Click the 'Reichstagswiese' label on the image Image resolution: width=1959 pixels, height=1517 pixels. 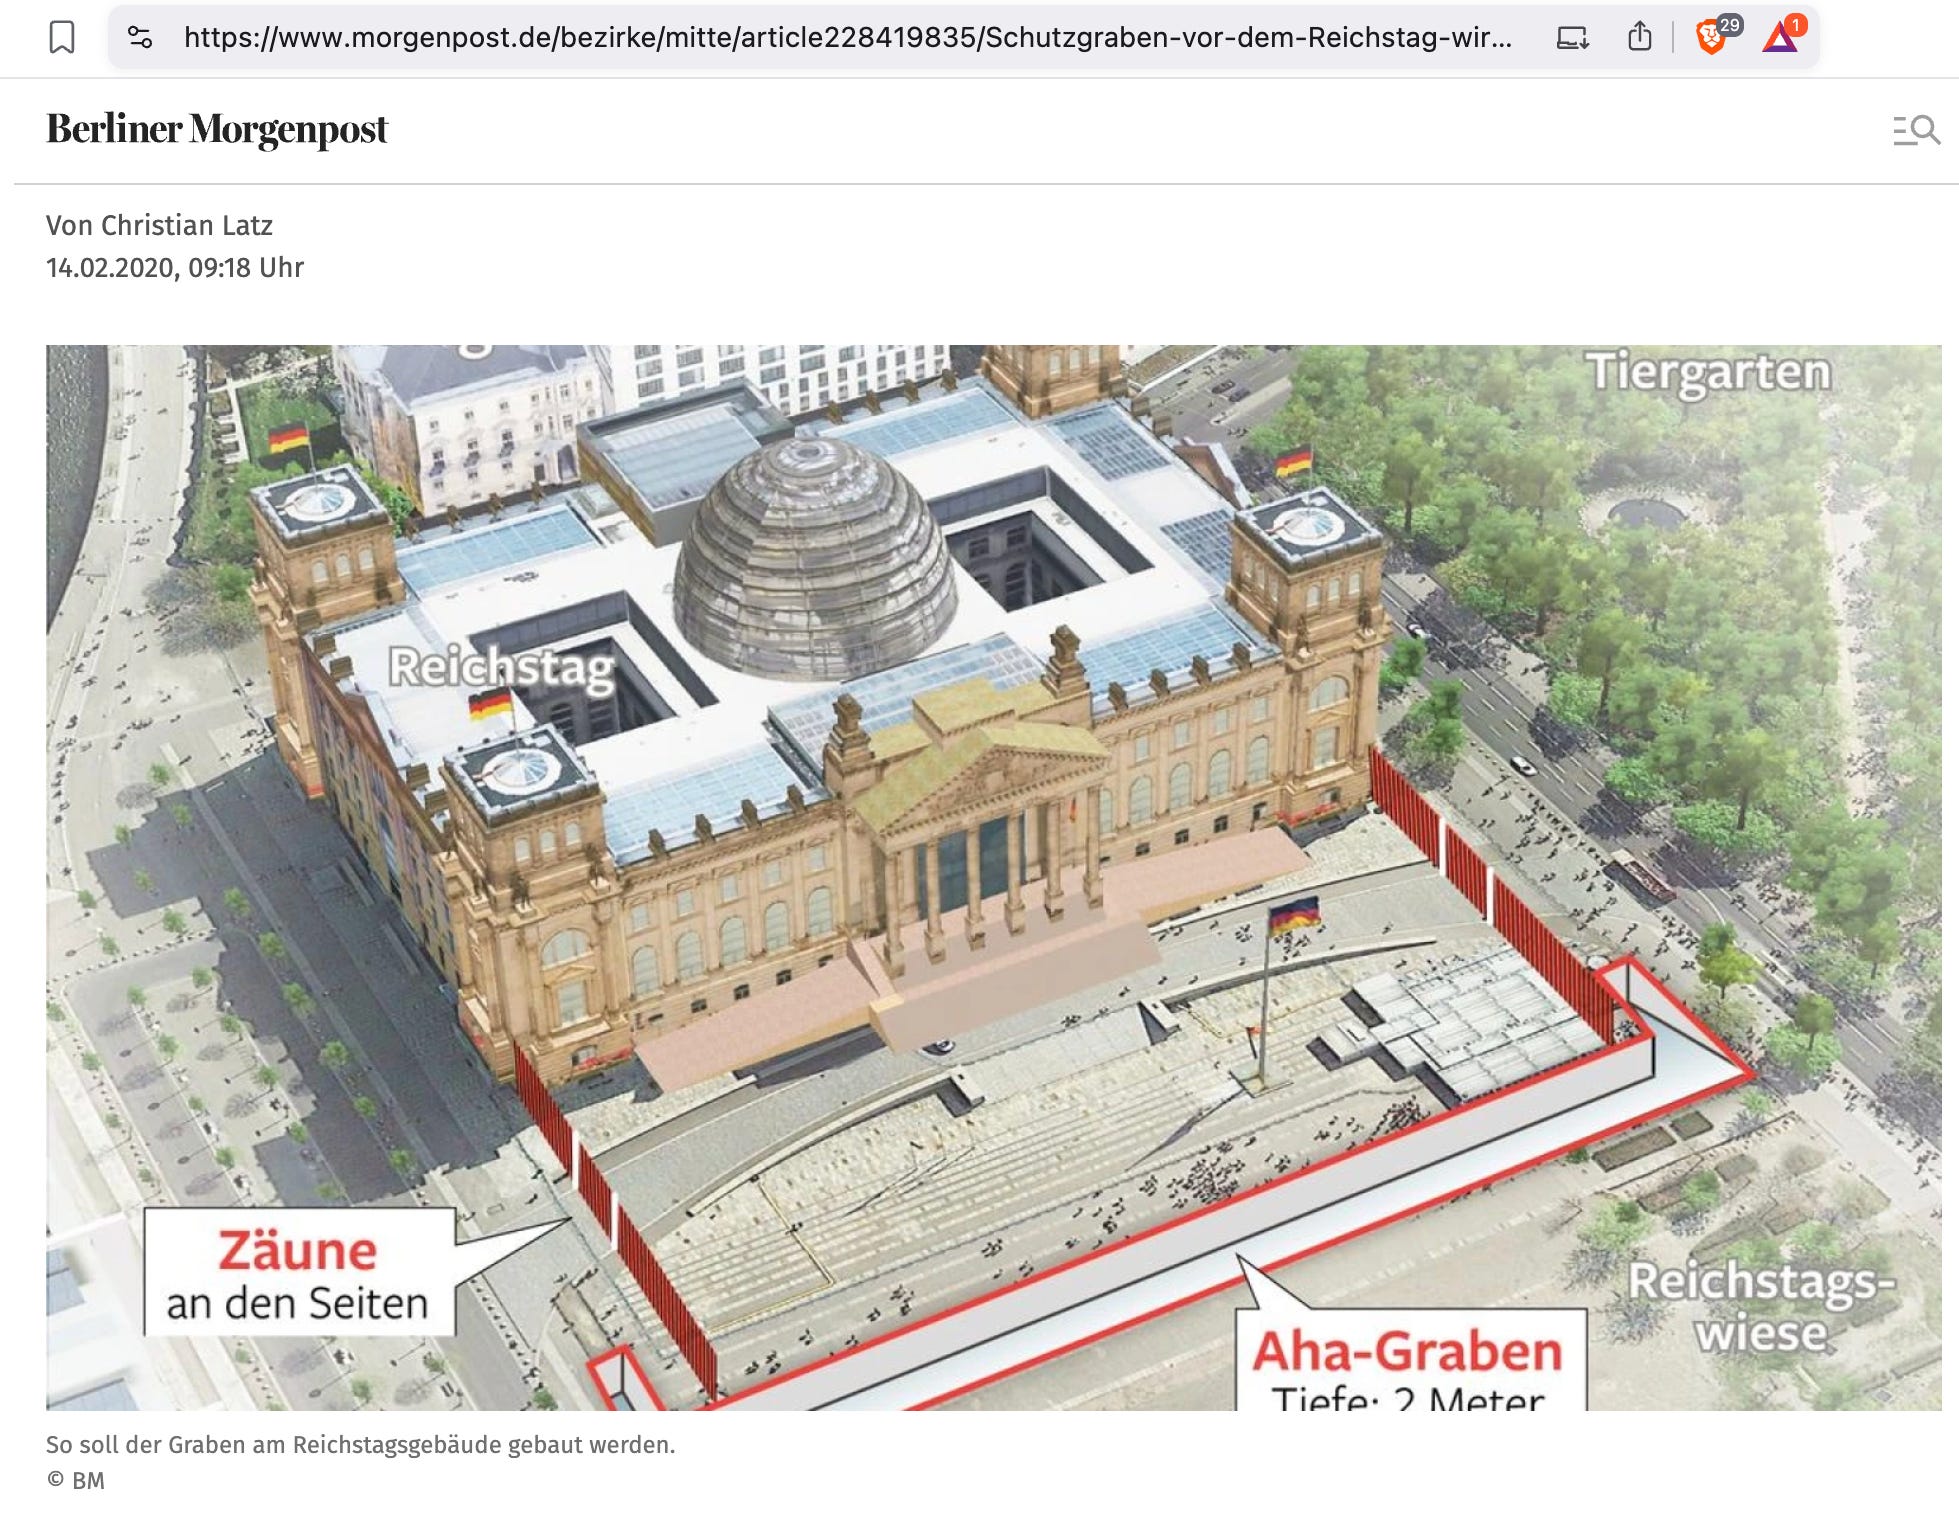pos(1761,1307)
